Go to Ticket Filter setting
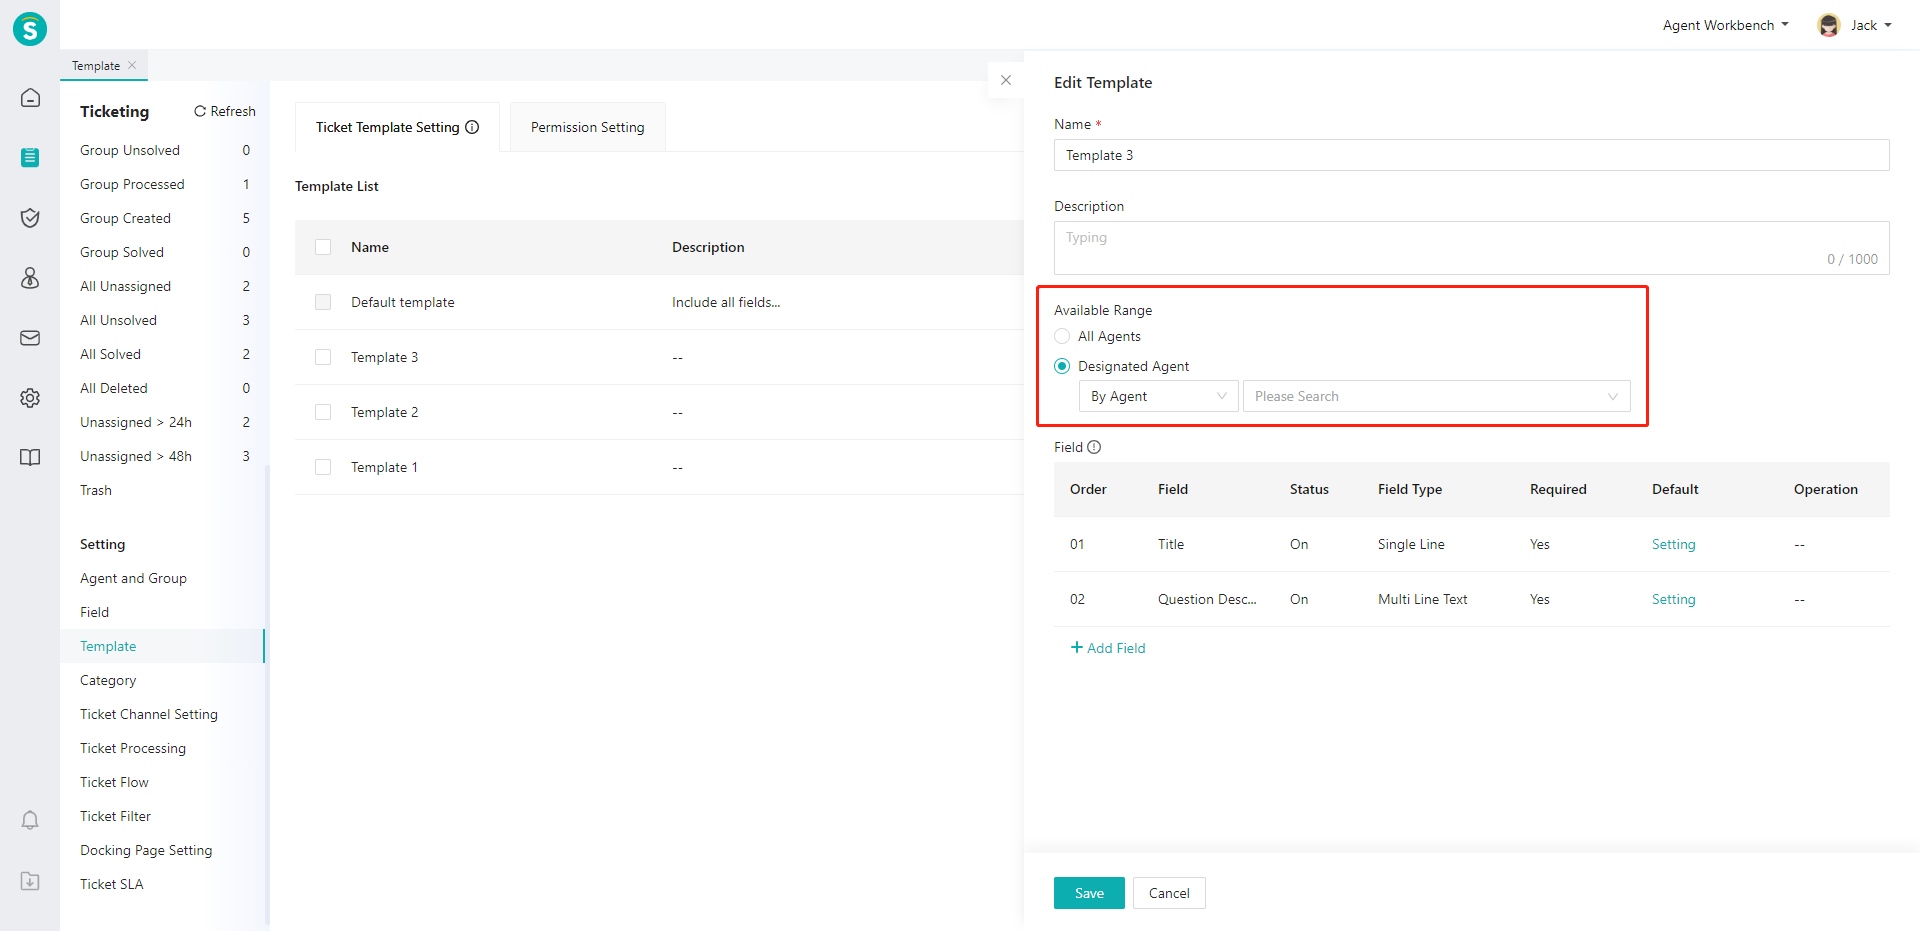This screenshot has width=1920, height=931. pos(115,816)
